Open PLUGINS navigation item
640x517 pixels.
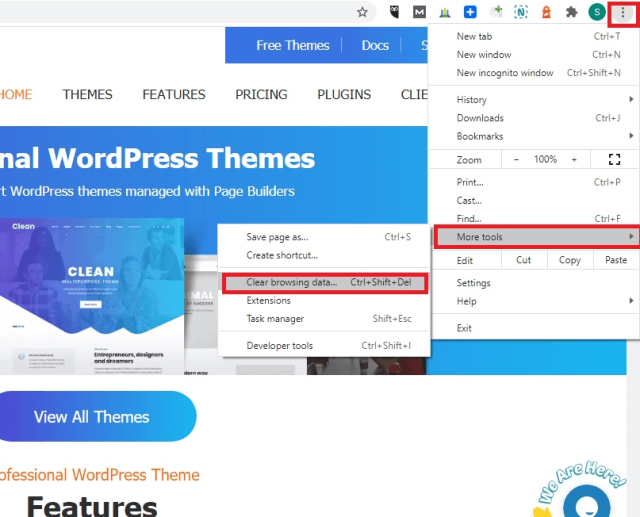344,94
